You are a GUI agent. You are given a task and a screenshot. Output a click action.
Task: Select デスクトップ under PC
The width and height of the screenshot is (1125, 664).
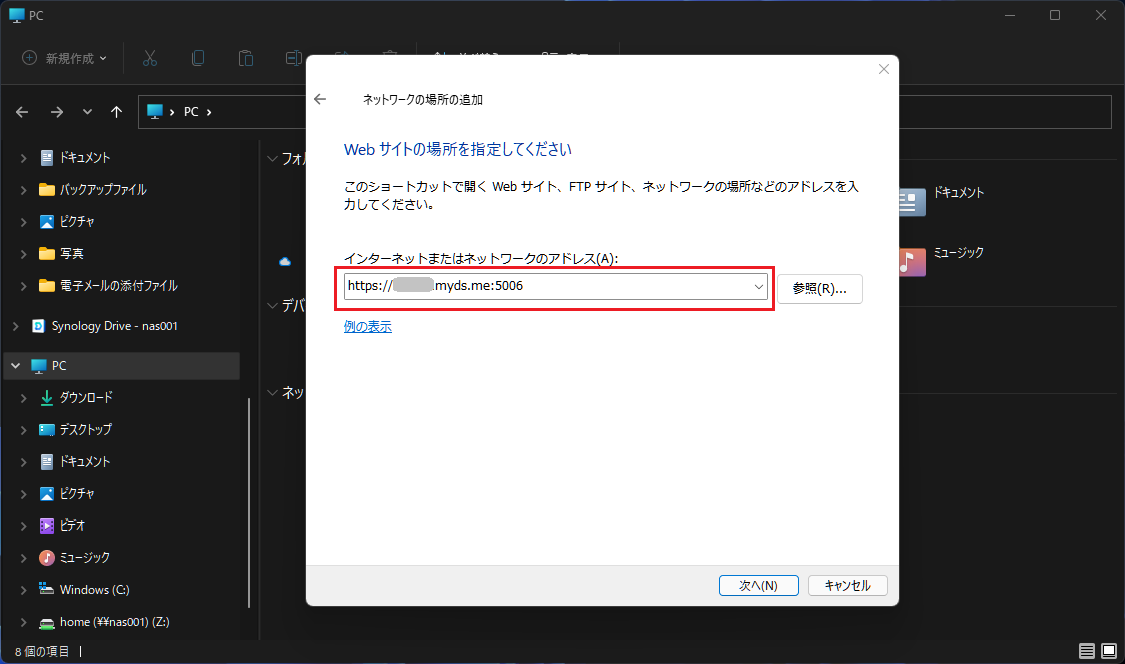[x=85, y=429]
